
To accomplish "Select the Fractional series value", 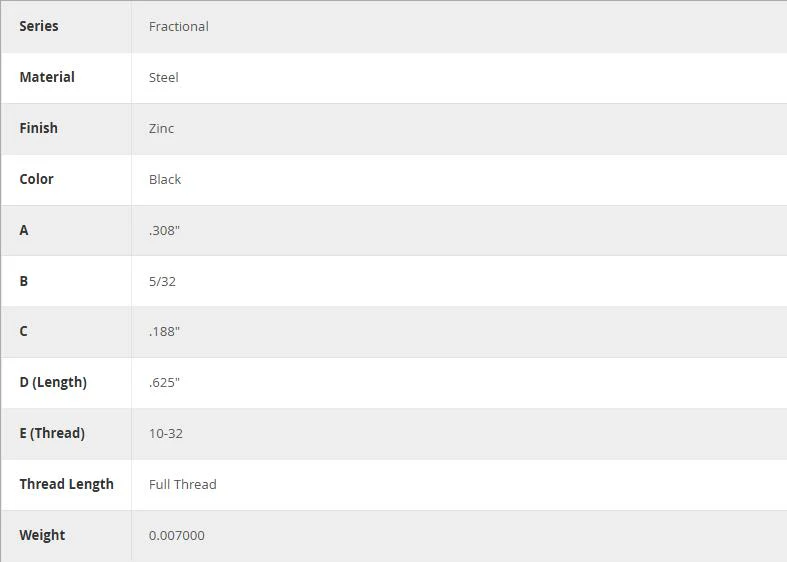I will click(179, 27).
